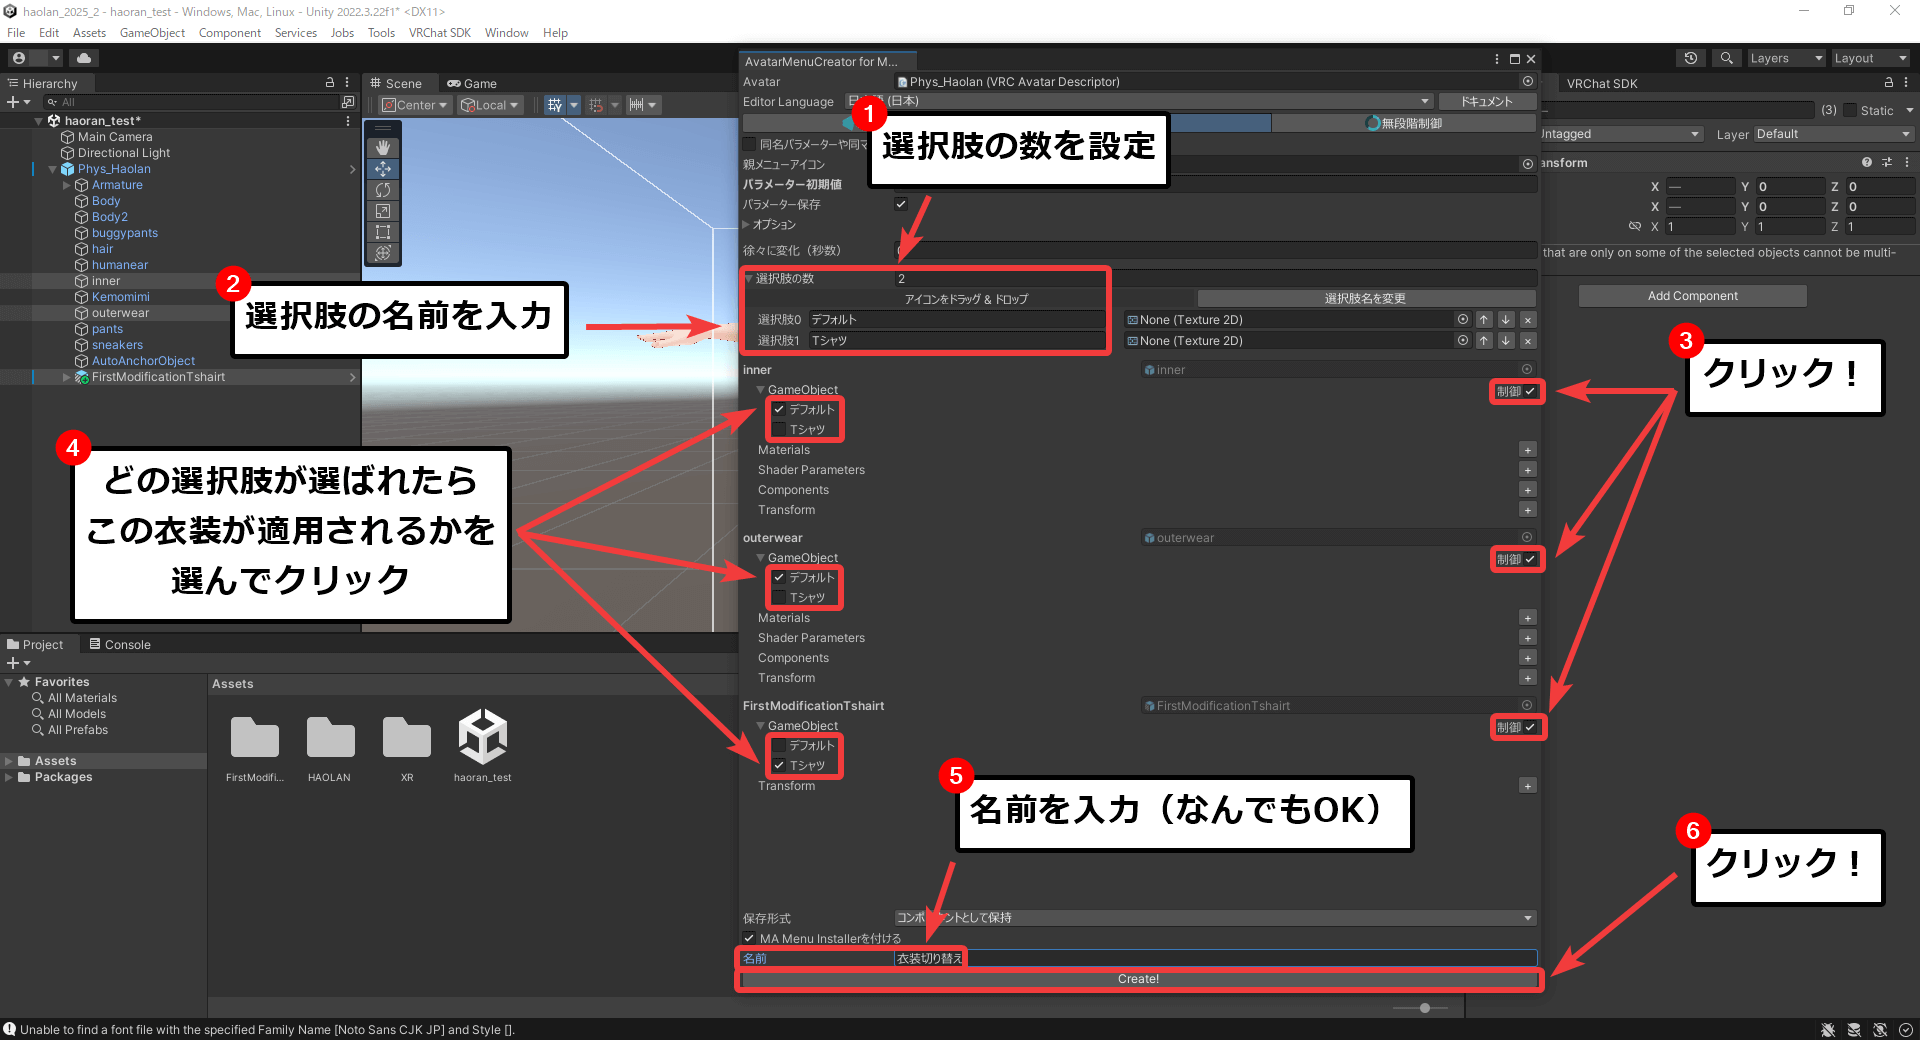Image resolution: width=1920 pixels, height=1040 pixels.
Task: Check inner Tシャツ checkbox
Action: click(779, 429)
